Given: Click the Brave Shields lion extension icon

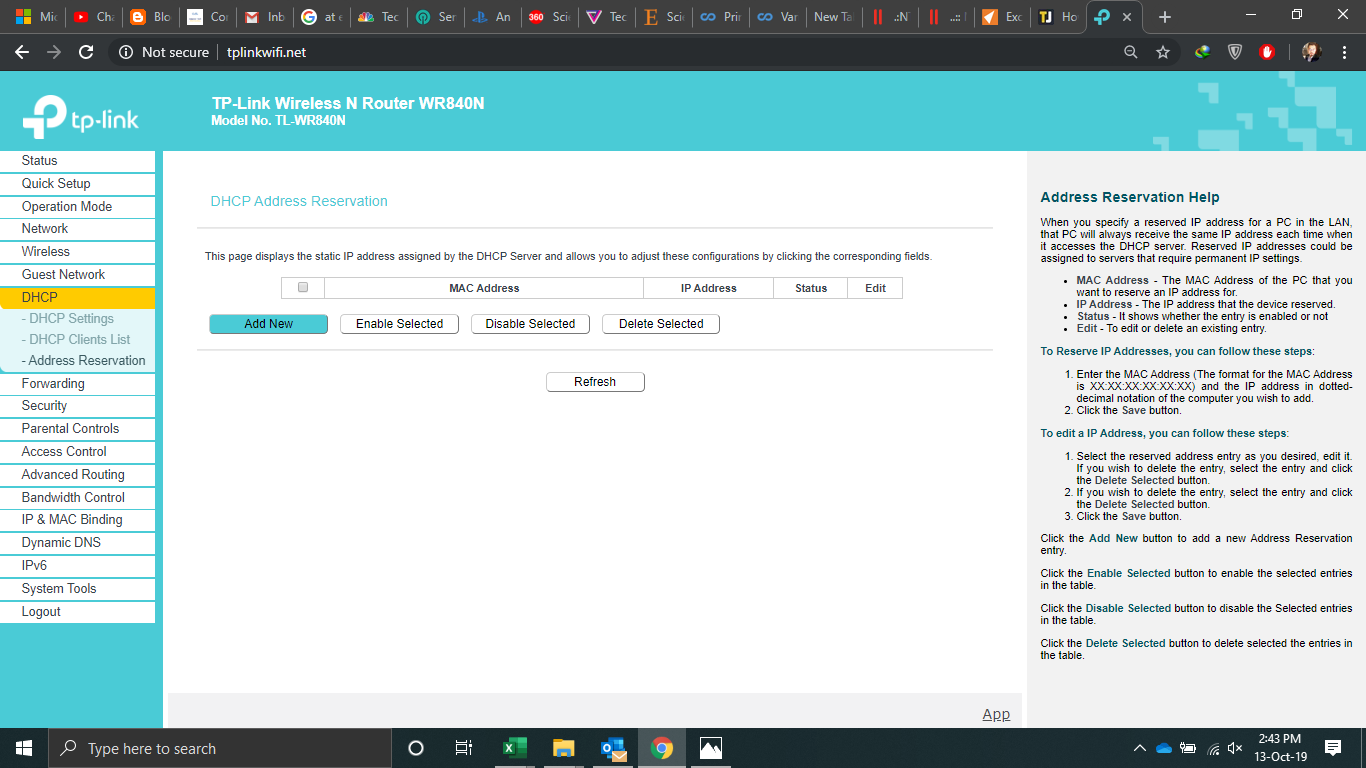Looking at the screenshot, I should pyautogui.click(x=1233, y=52).
